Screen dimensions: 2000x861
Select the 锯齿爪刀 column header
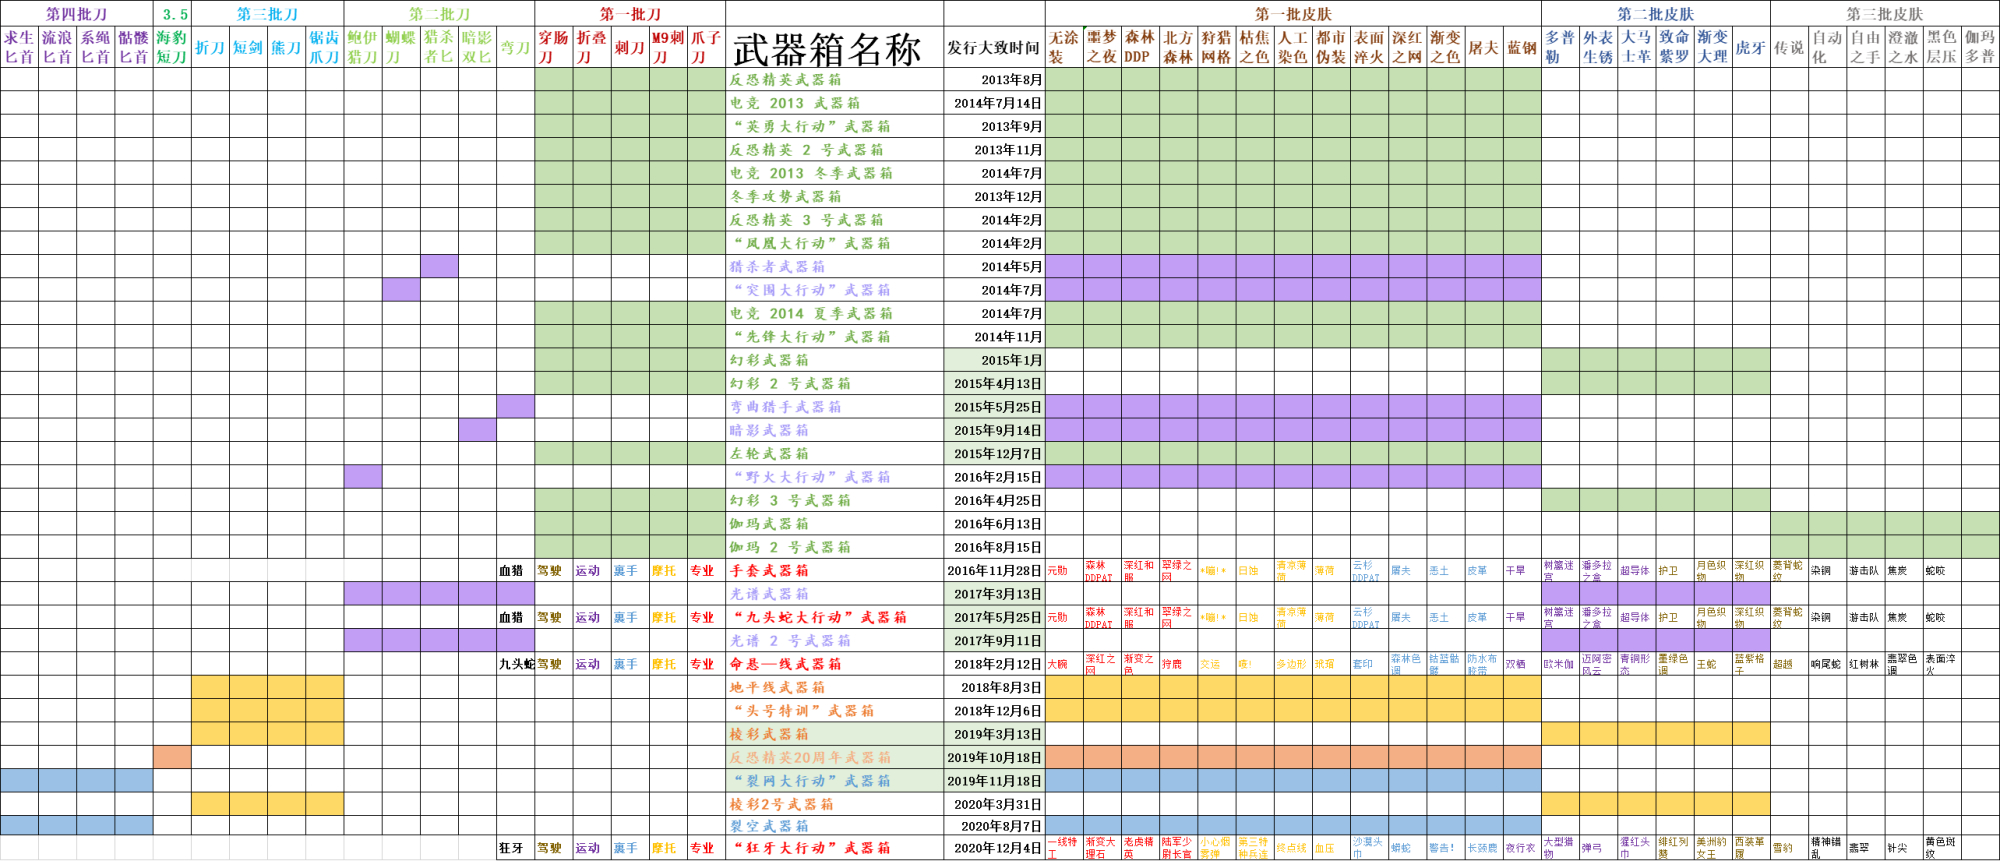click(325, 47)
